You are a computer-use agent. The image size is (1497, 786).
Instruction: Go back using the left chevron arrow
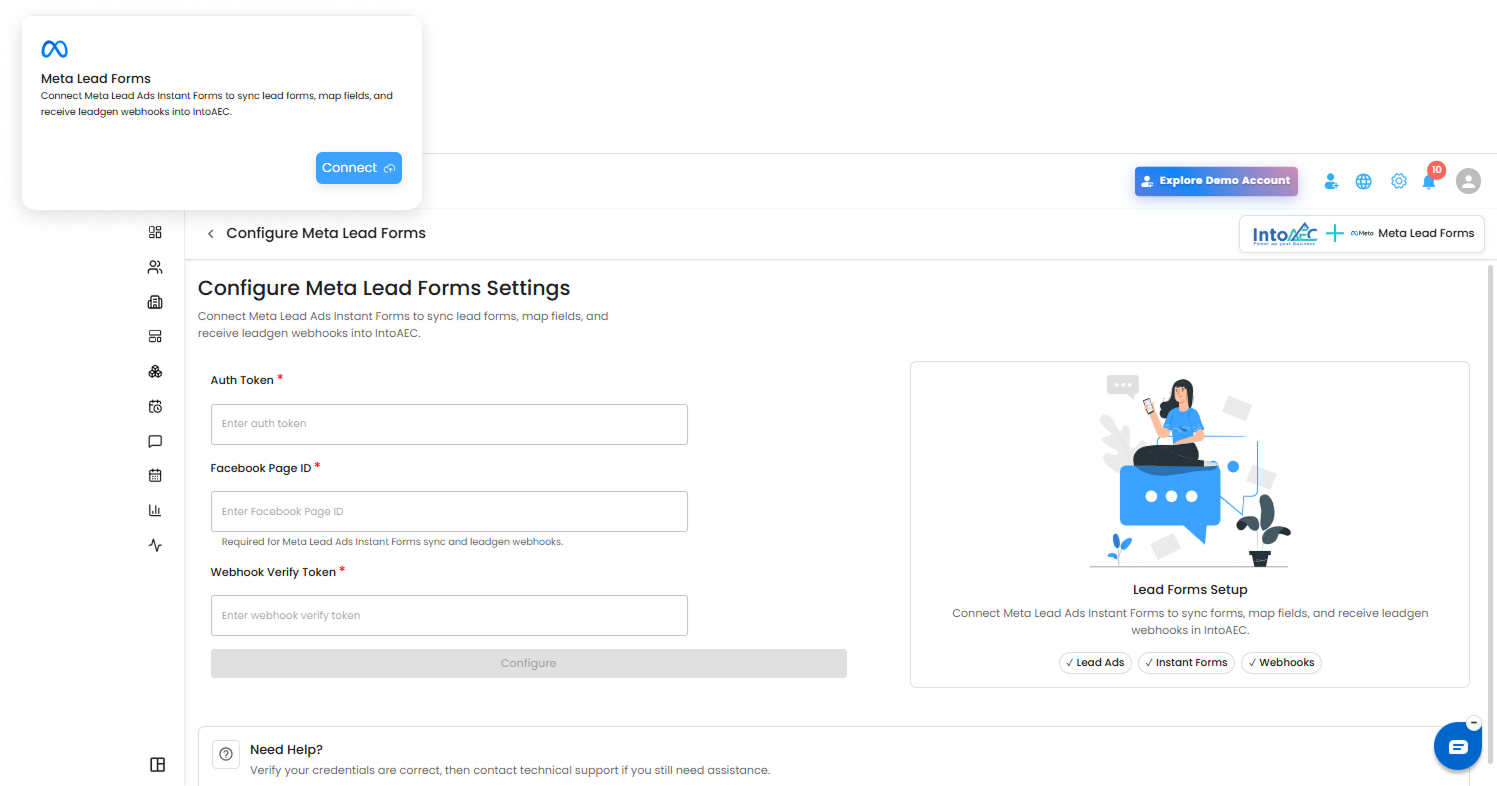tap(210, 234)
